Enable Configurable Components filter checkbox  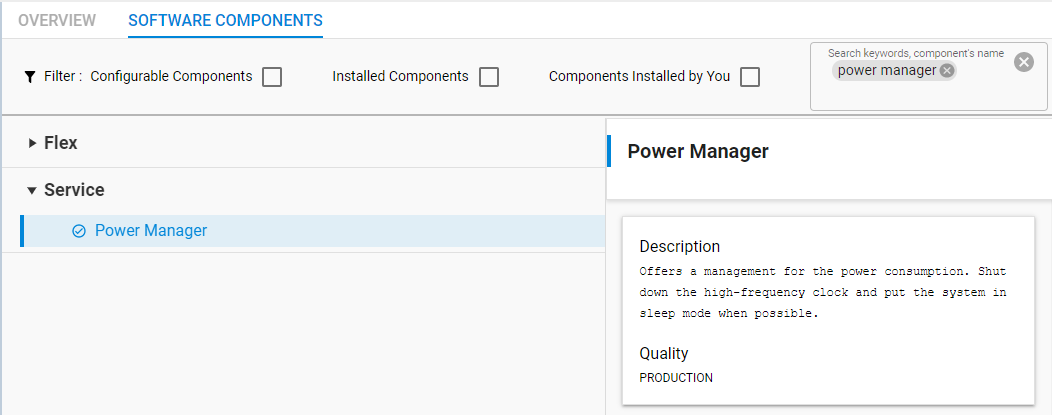(272, 77)
